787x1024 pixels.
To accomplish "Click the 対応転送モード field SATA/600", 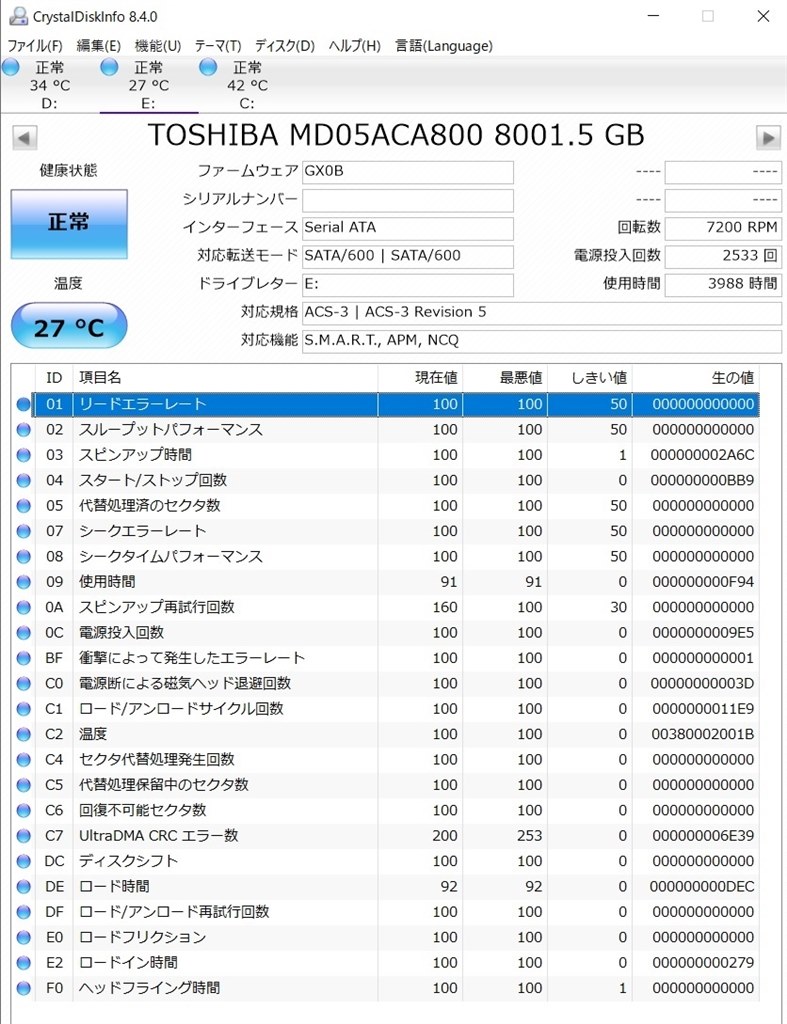I will click(408, 256).
